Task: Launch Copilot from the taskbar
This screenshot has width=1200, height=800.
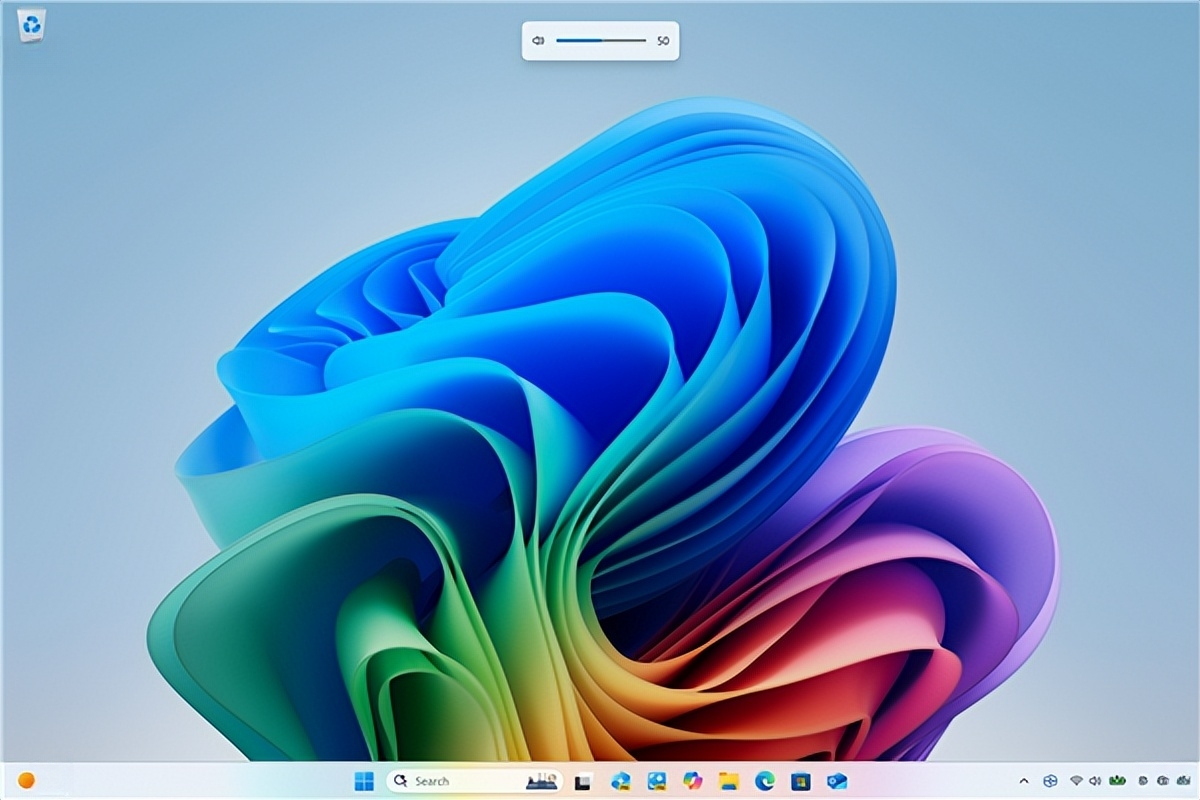Action: (692, 781)
